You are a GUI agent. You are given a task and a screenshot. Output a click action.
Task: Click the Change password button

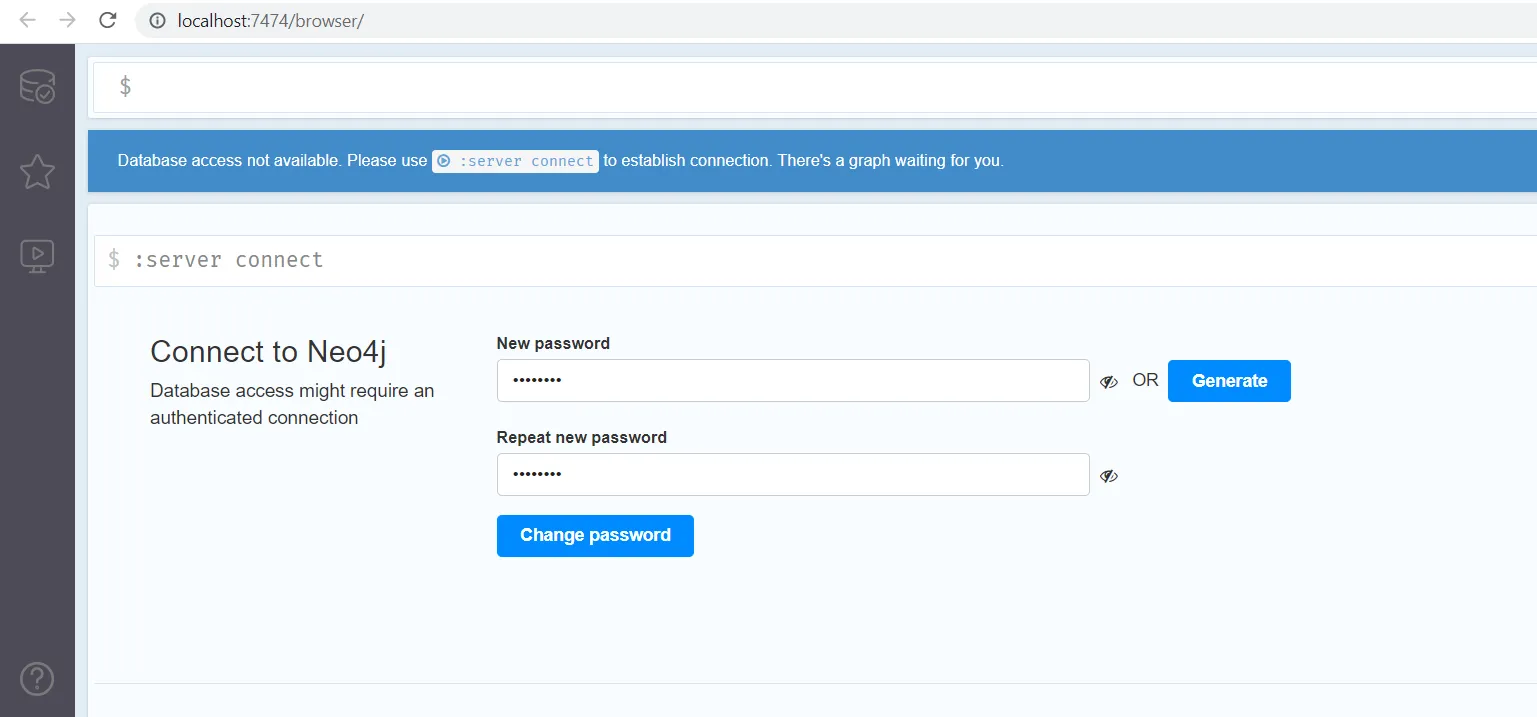595,535
